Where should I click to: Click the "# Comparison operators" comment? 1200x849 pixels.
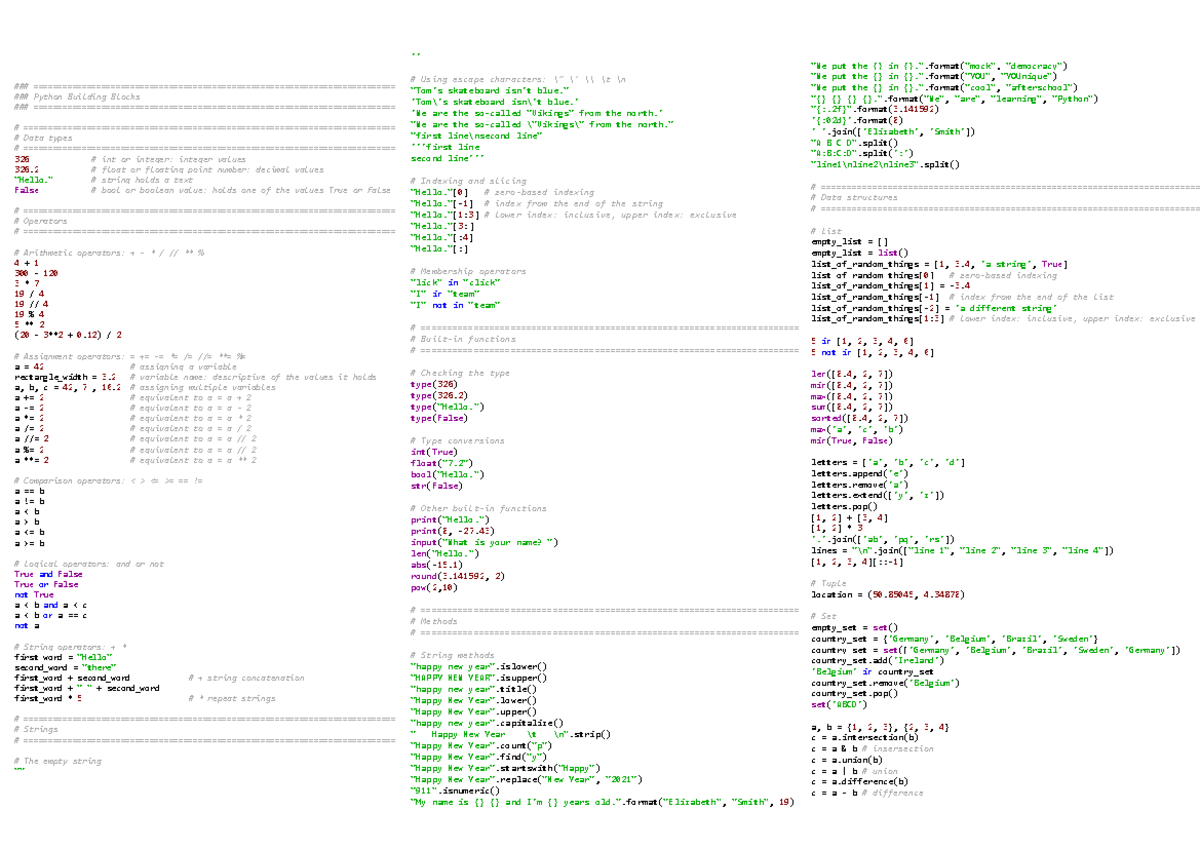coord(110,481)
